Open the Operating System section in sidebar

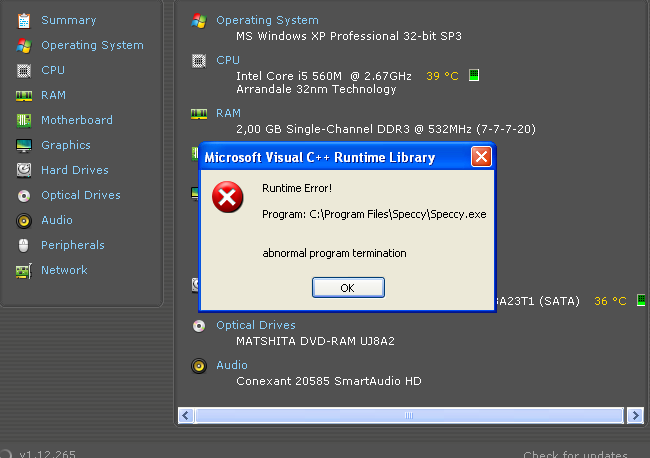click(x=92, y=45)
